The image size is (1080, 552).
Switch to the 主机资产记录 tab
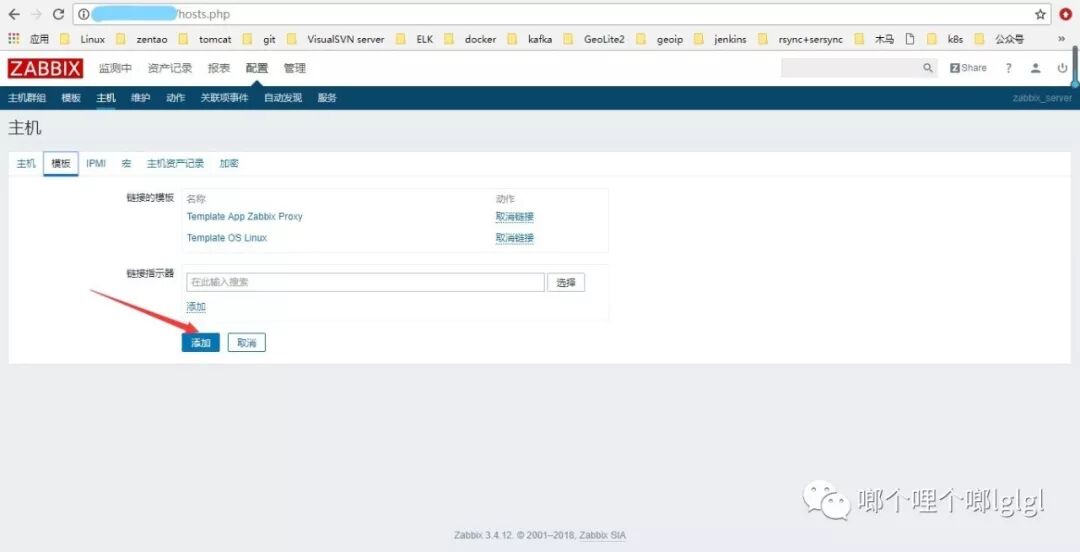[x=176, y=163]
